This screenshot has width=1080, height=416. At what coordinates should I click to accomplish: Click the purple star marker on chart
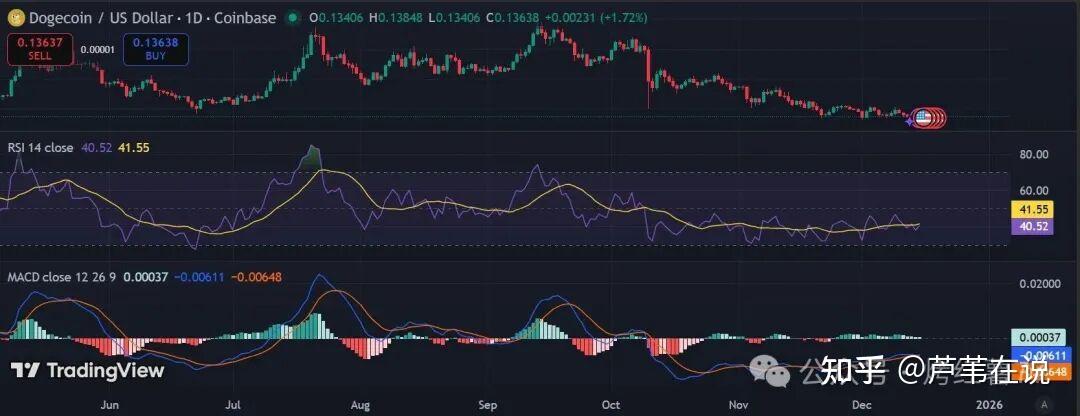coord(909,121)
